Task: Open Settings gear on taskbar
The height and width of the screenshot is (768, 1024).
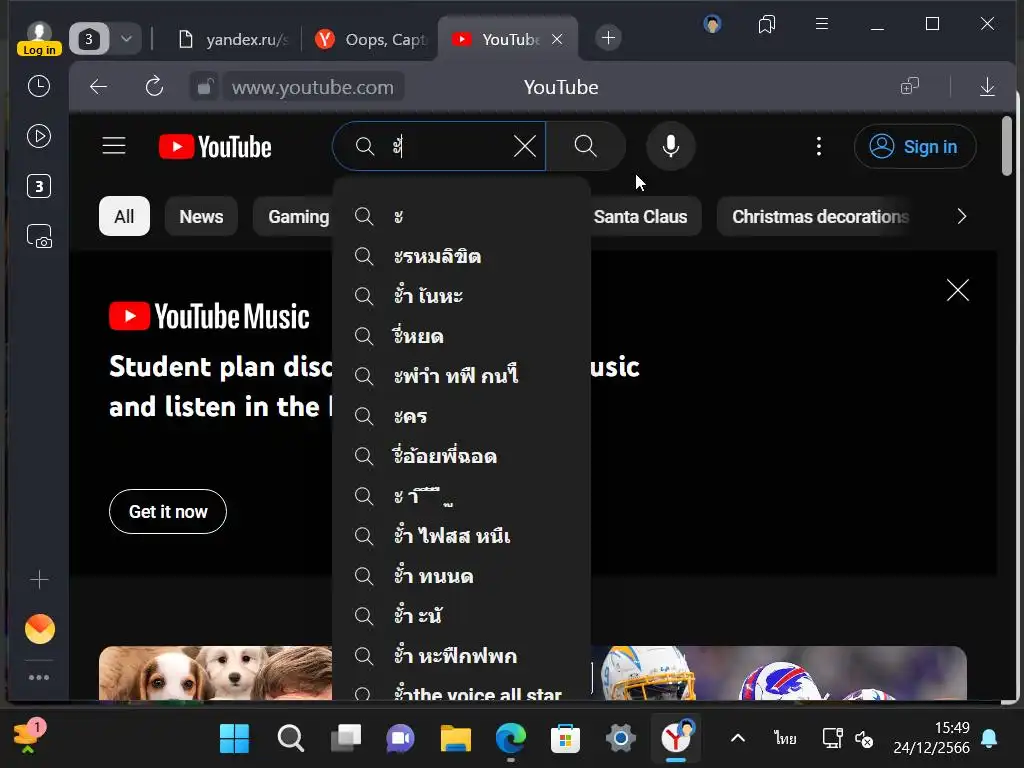Action: [x=620, y=739]
